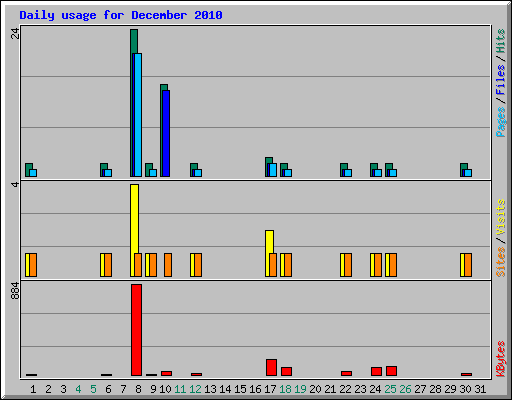Click the orange Sites bar for day 1
The height and width of the screenshot is (400, 512).
pyautogui.click(x=33, y=265)
